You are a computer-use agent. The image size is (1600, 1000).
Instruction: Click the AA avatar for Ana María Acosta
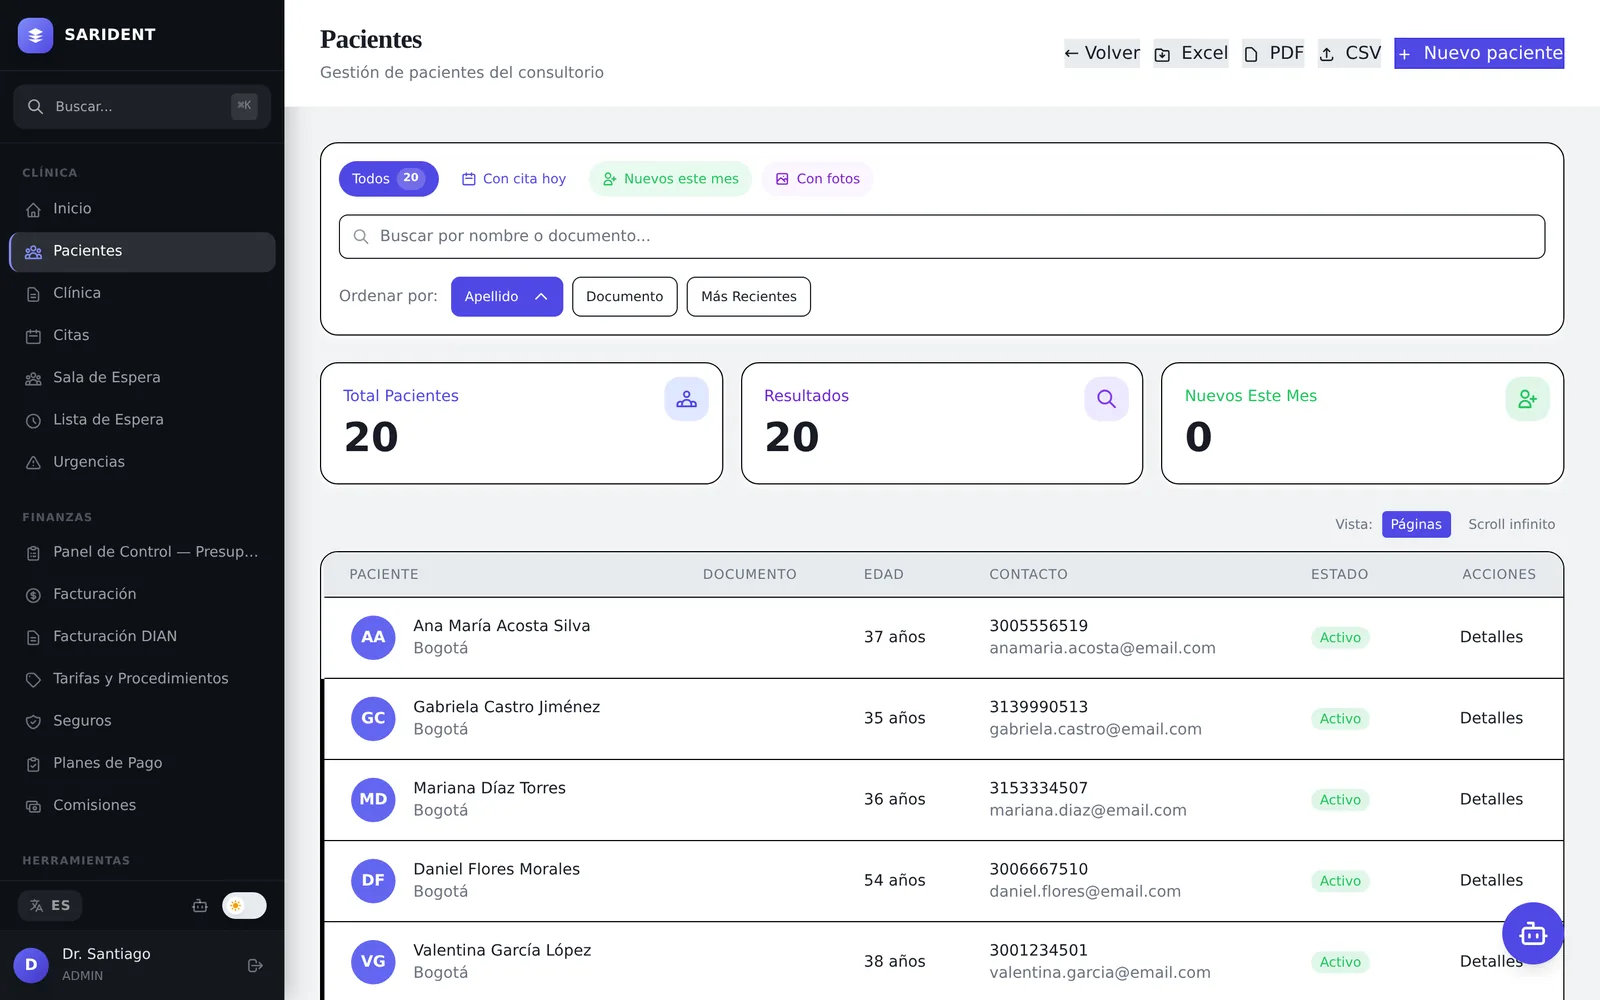[373, 637]
